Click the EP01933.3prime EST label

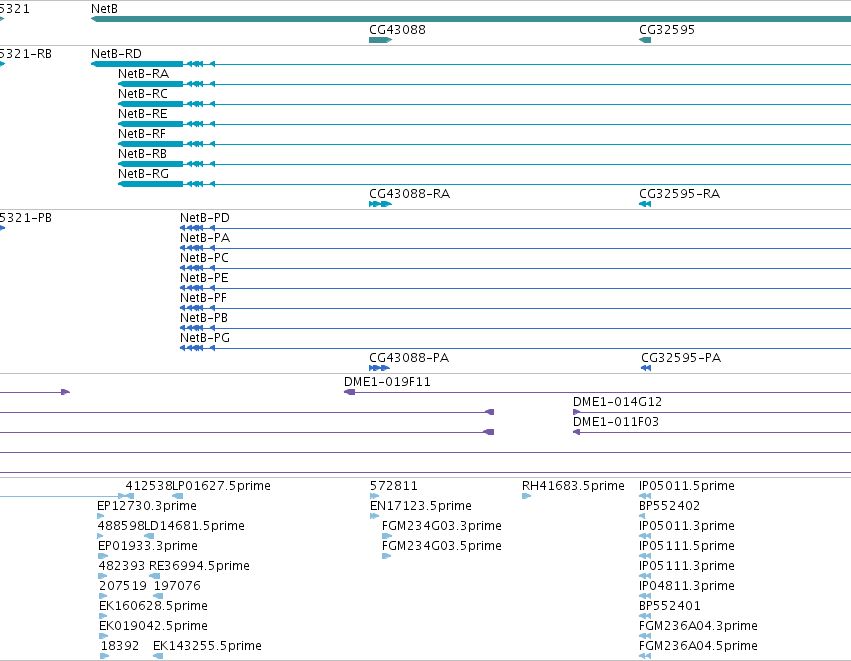(x=148, y=546)
